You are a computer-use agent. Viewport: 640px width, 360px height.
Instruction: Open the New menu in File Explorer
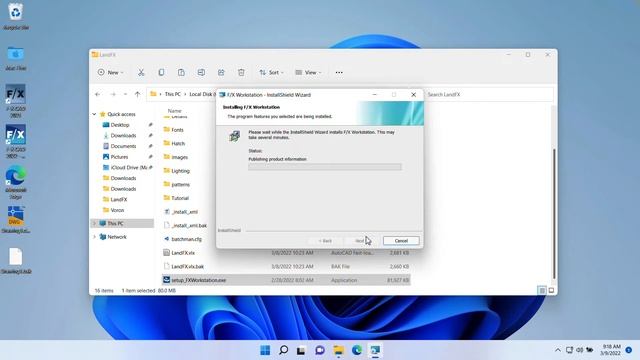(x=110, y=72)
